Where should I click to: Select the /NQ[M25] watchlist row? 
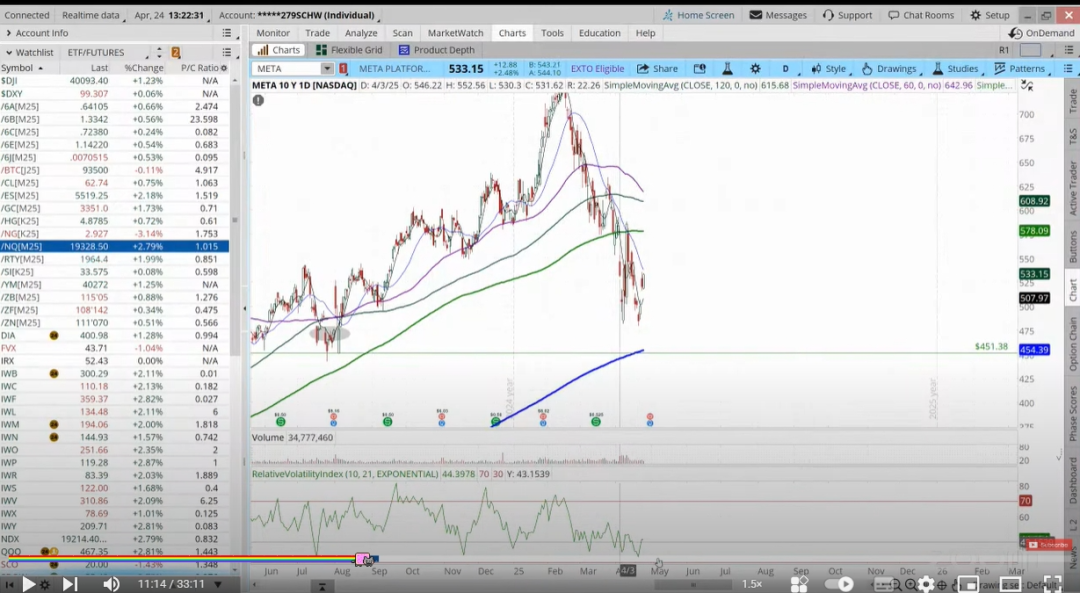coord(114,246)
